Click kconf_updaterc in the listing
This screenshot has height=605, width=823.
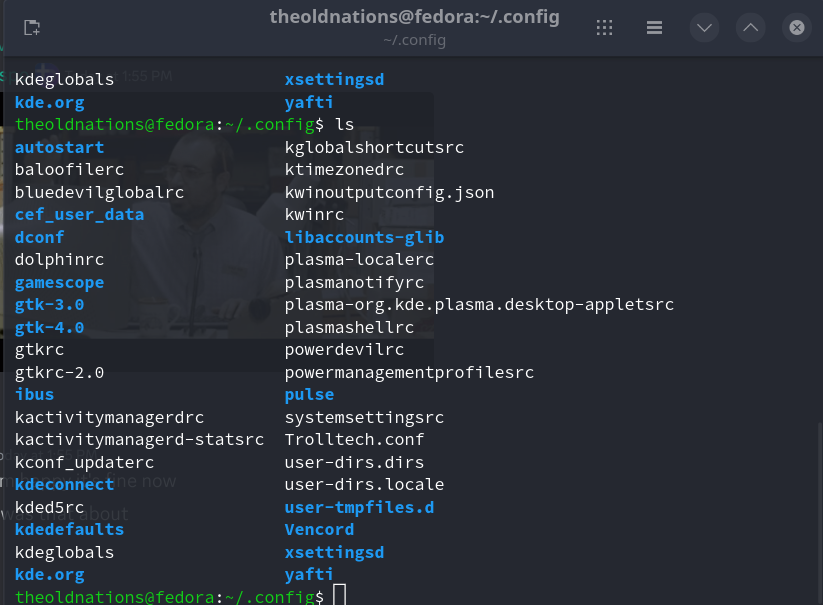pyautogui.click(x=84, y=462)
